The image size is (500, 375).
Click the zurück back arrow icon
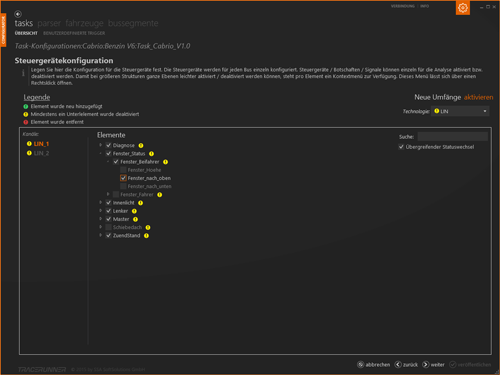click(x=398, y=364)
